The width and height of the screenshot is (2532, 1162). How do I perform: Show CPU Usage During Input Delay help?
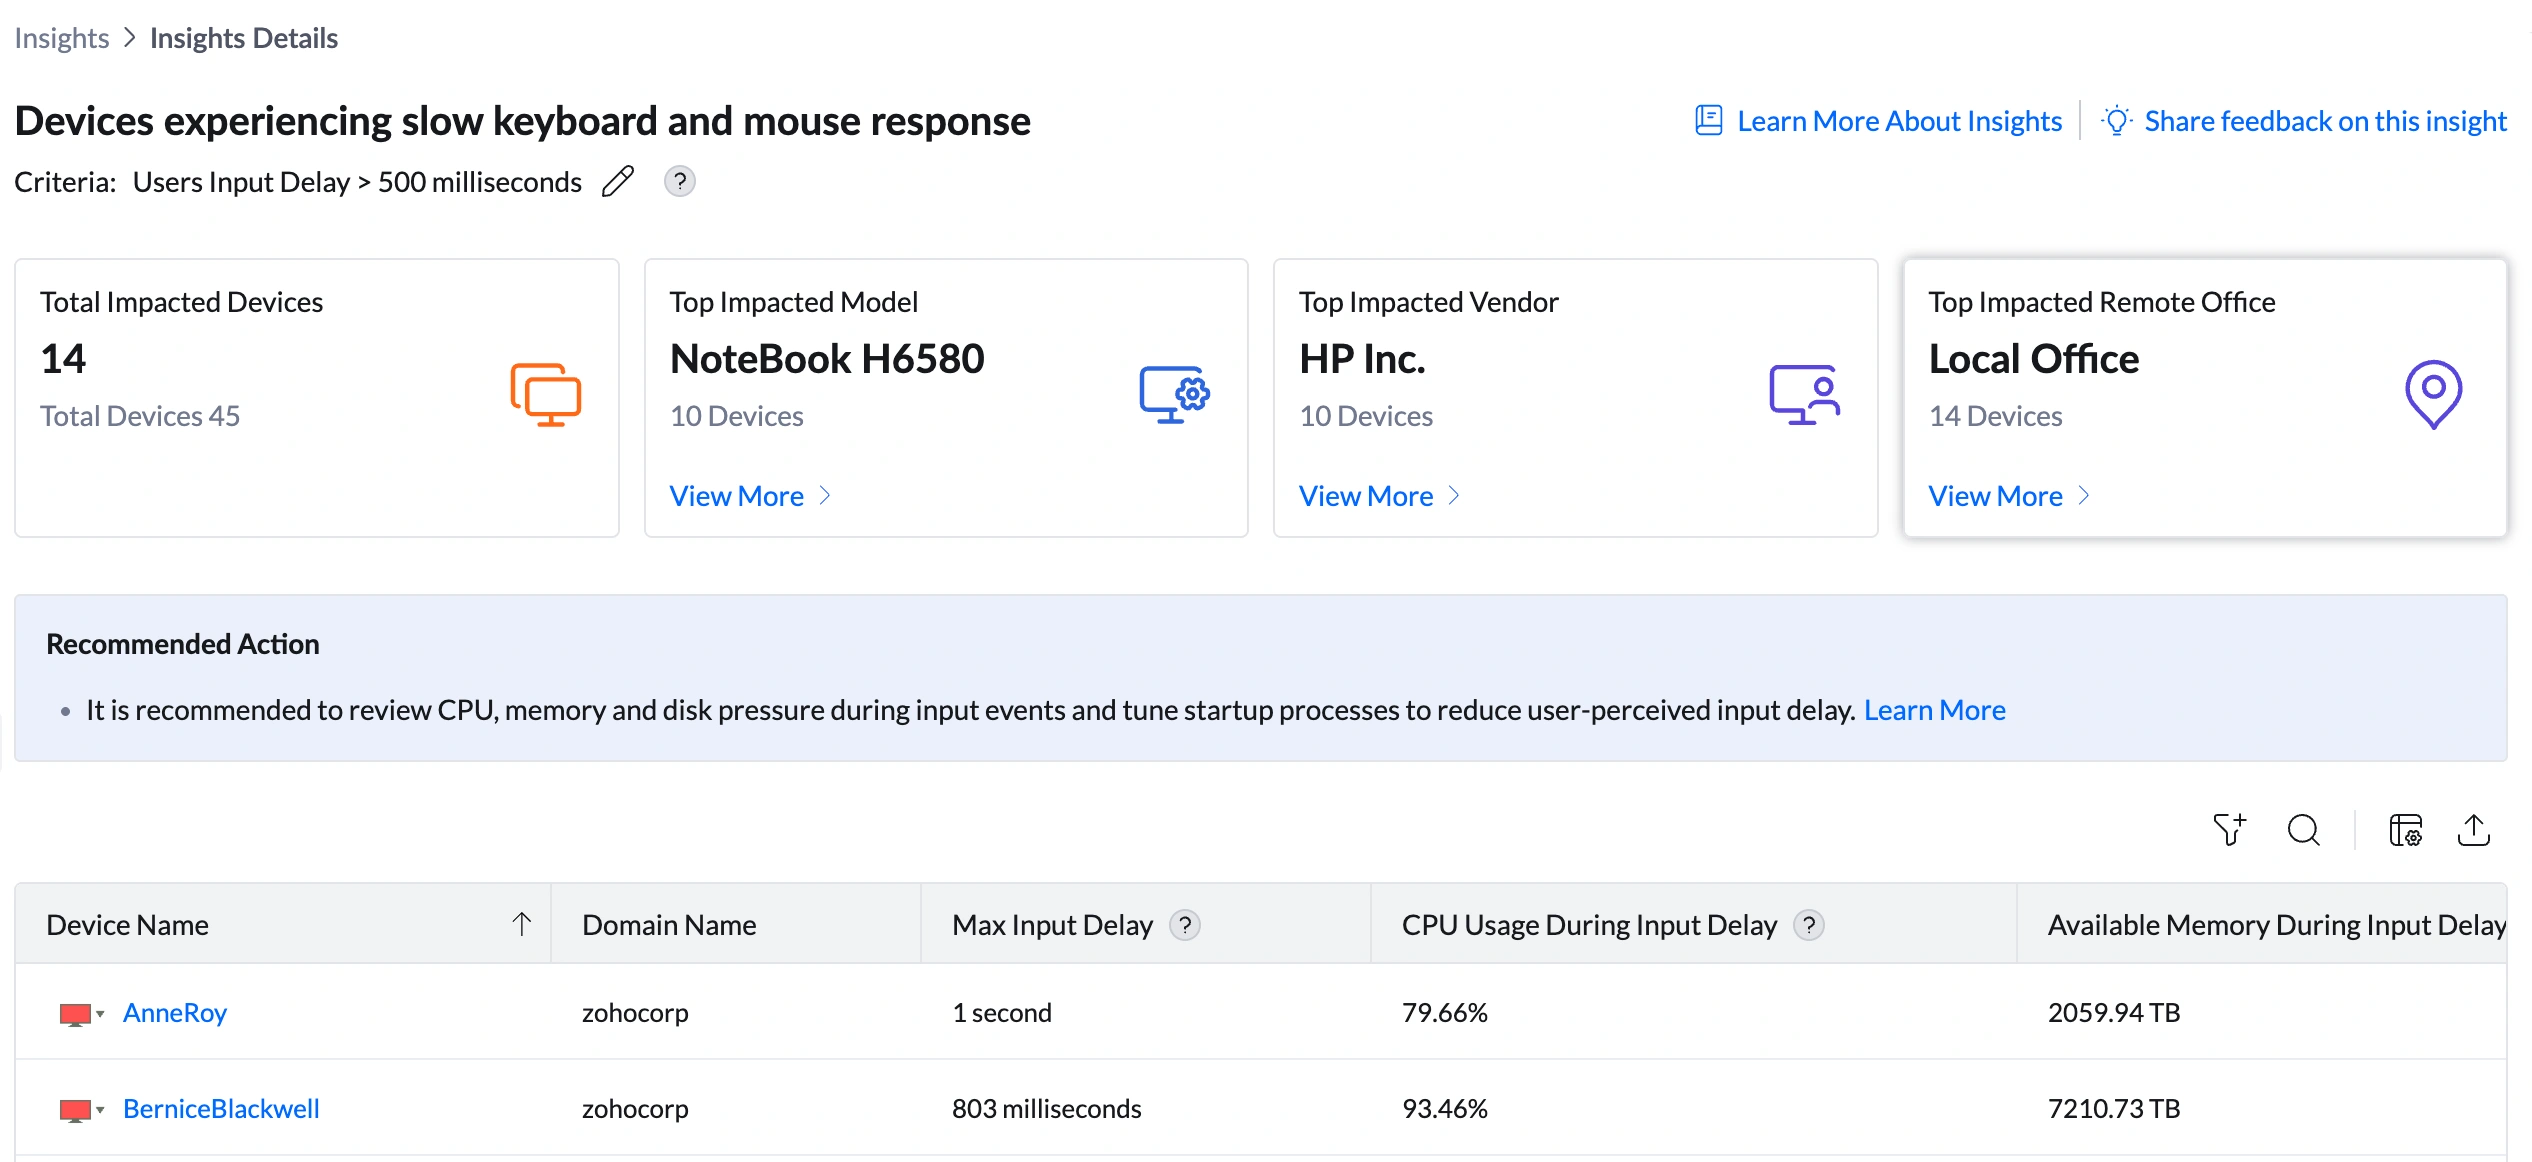tap(1809, 925)
